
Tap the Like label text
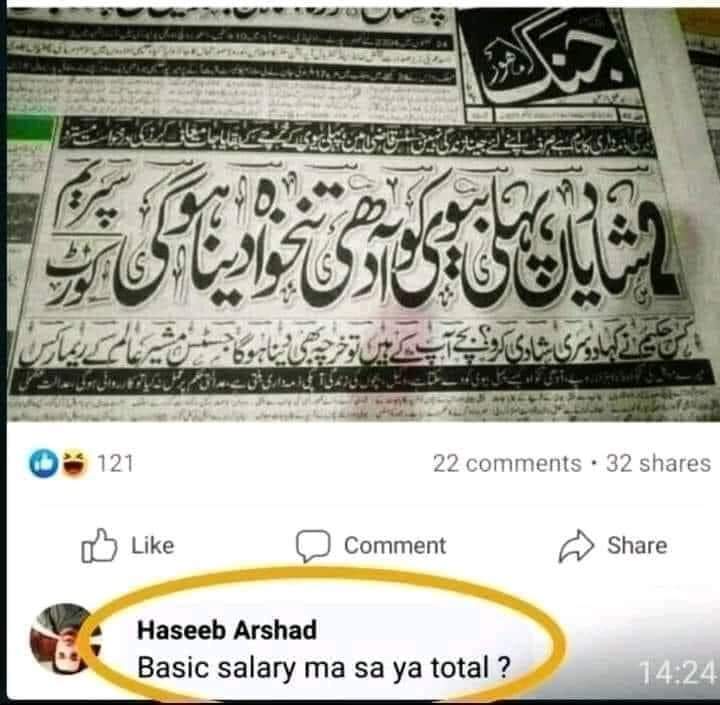tap(152, 546)
